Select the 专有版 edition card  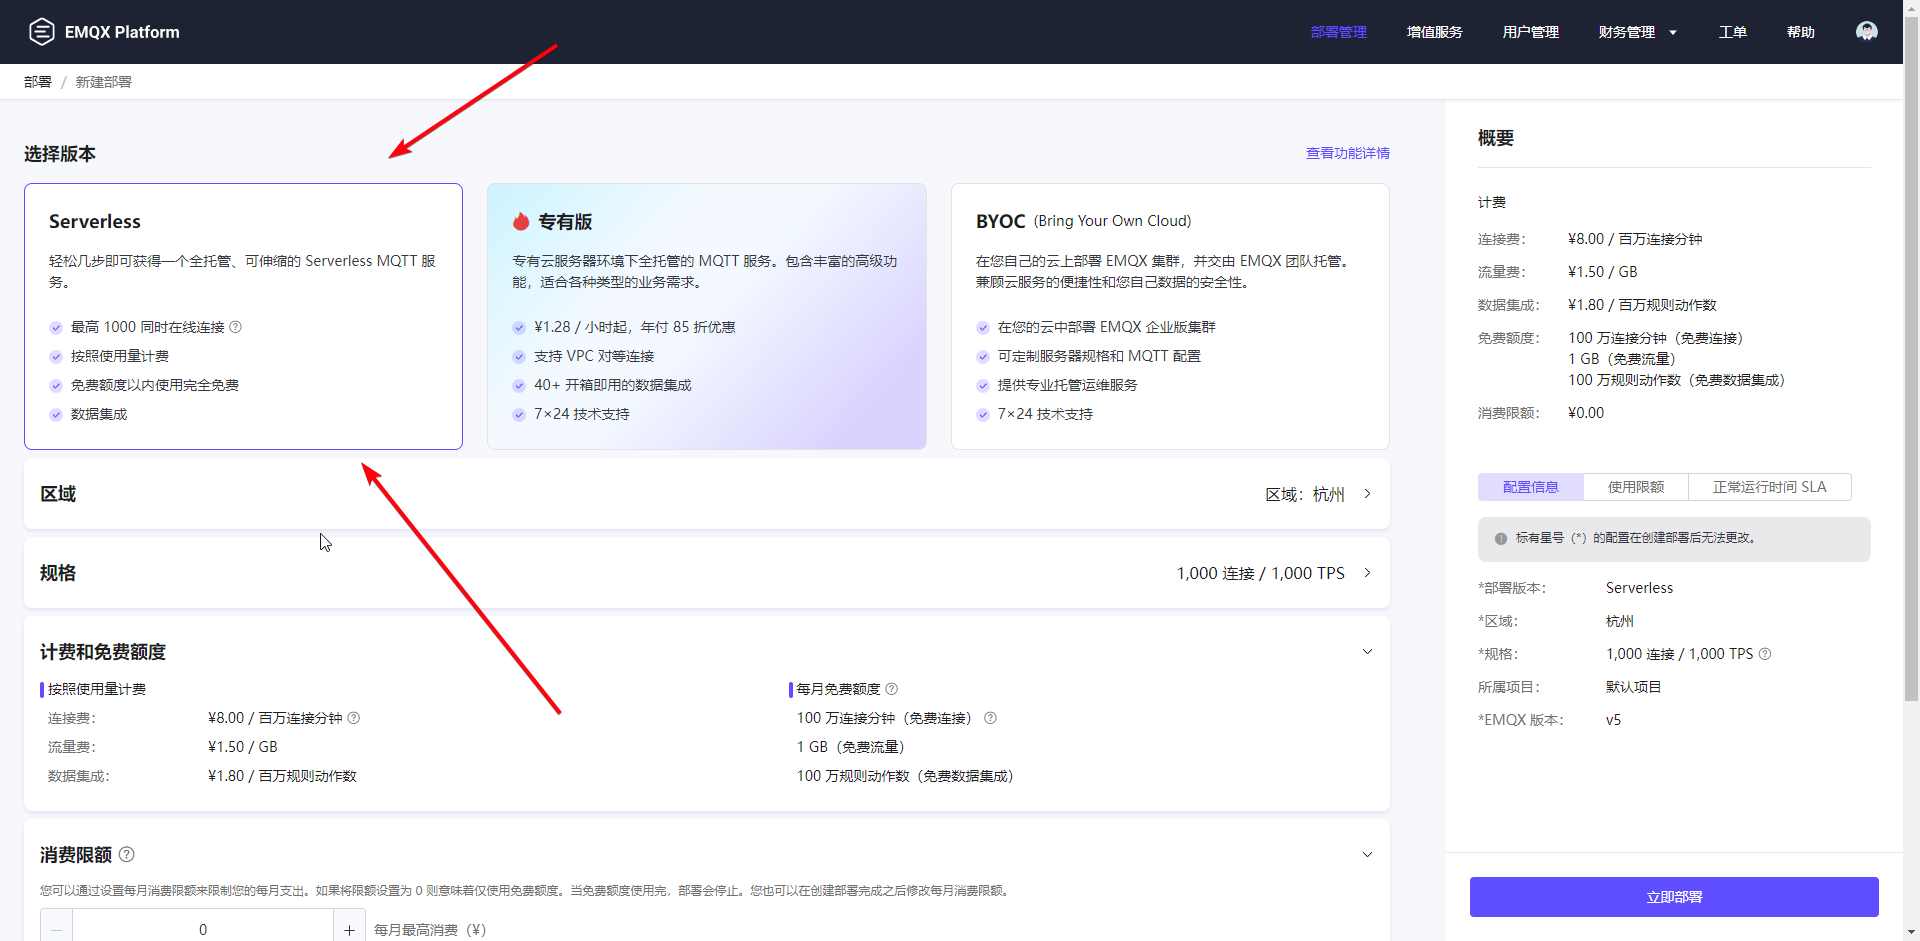coord(706,316)
